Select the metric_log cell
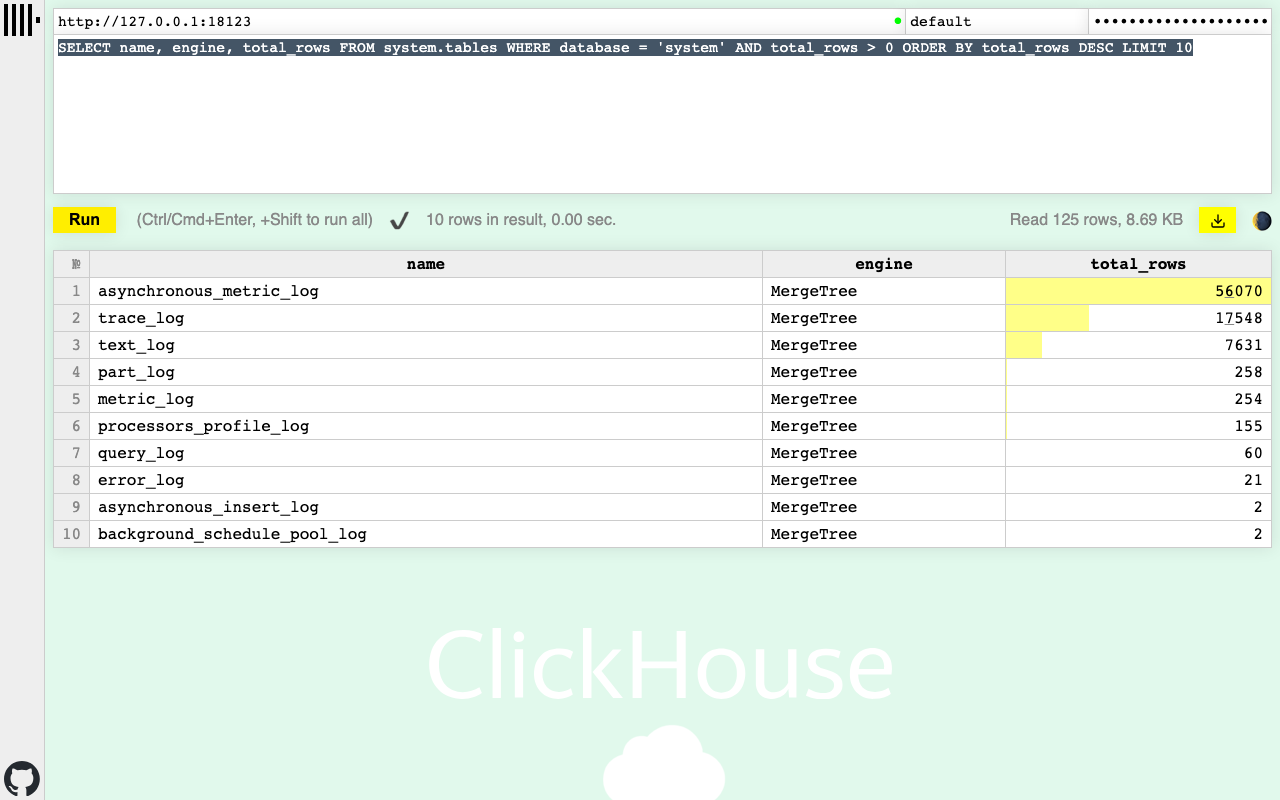Screen dimensions: 1280x800 click(426, 399)
